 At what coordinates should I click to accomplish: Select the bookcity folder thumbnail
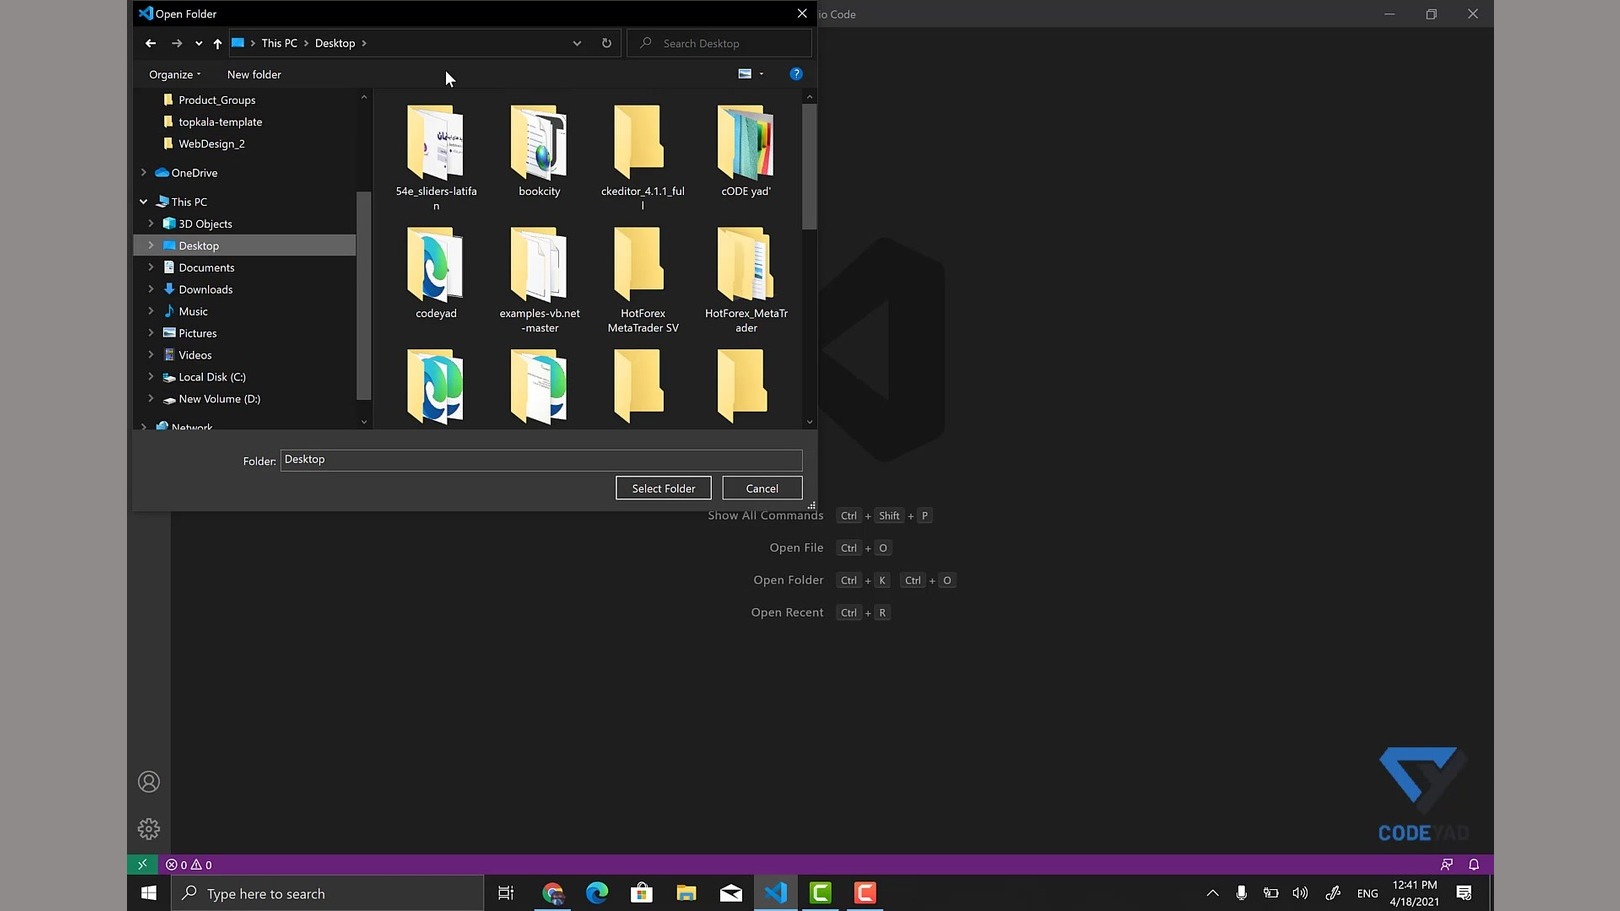539,145
